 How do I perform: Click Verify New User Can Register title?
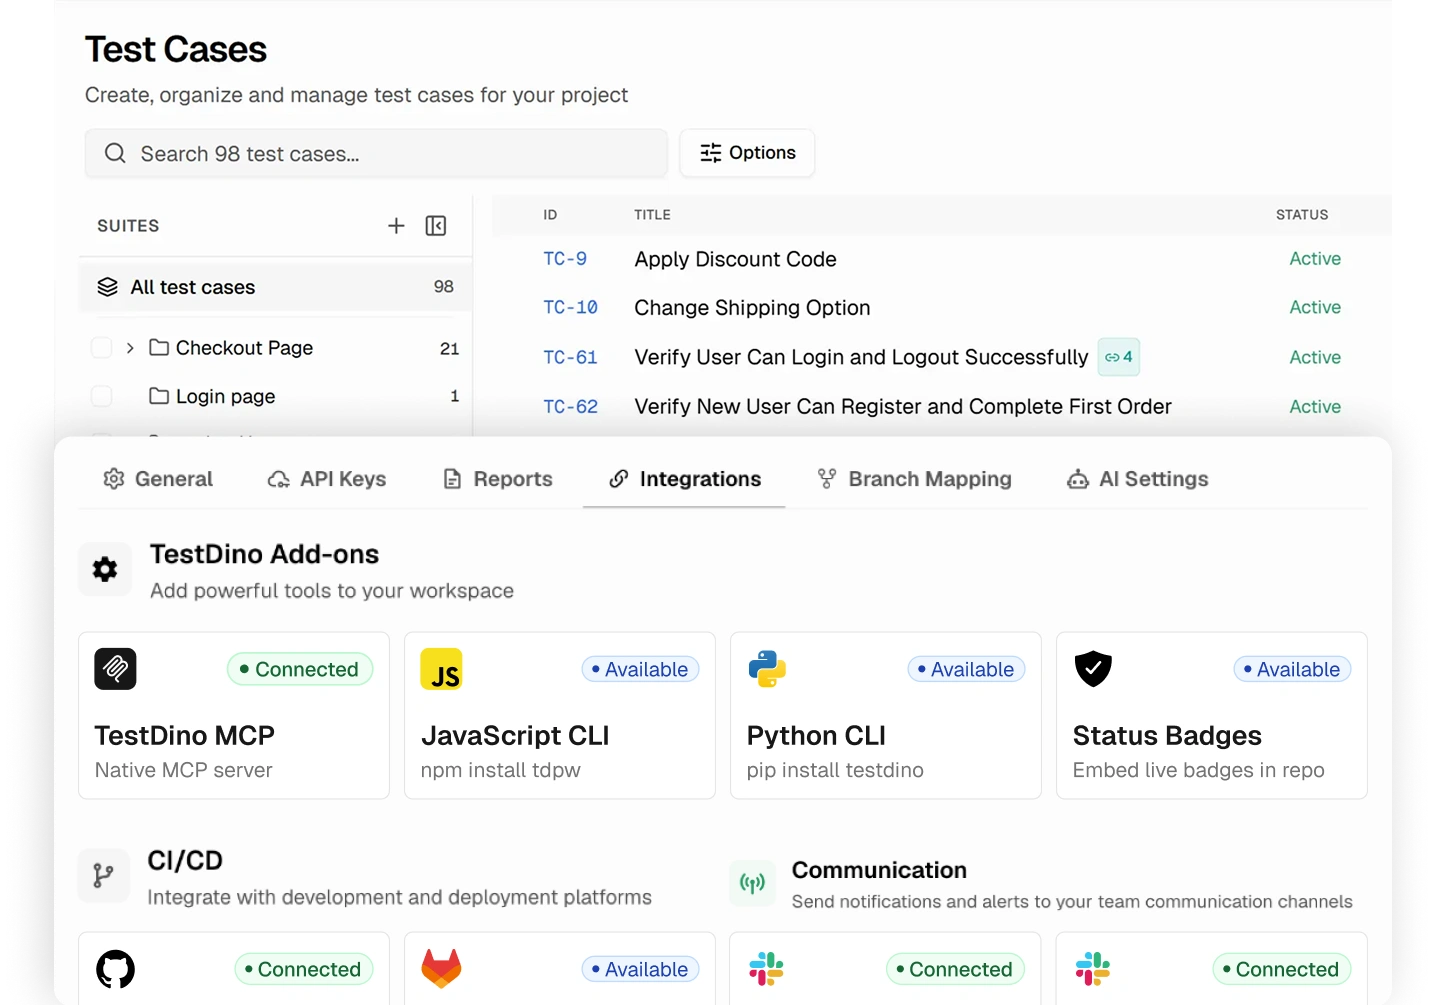pos(903,407)
